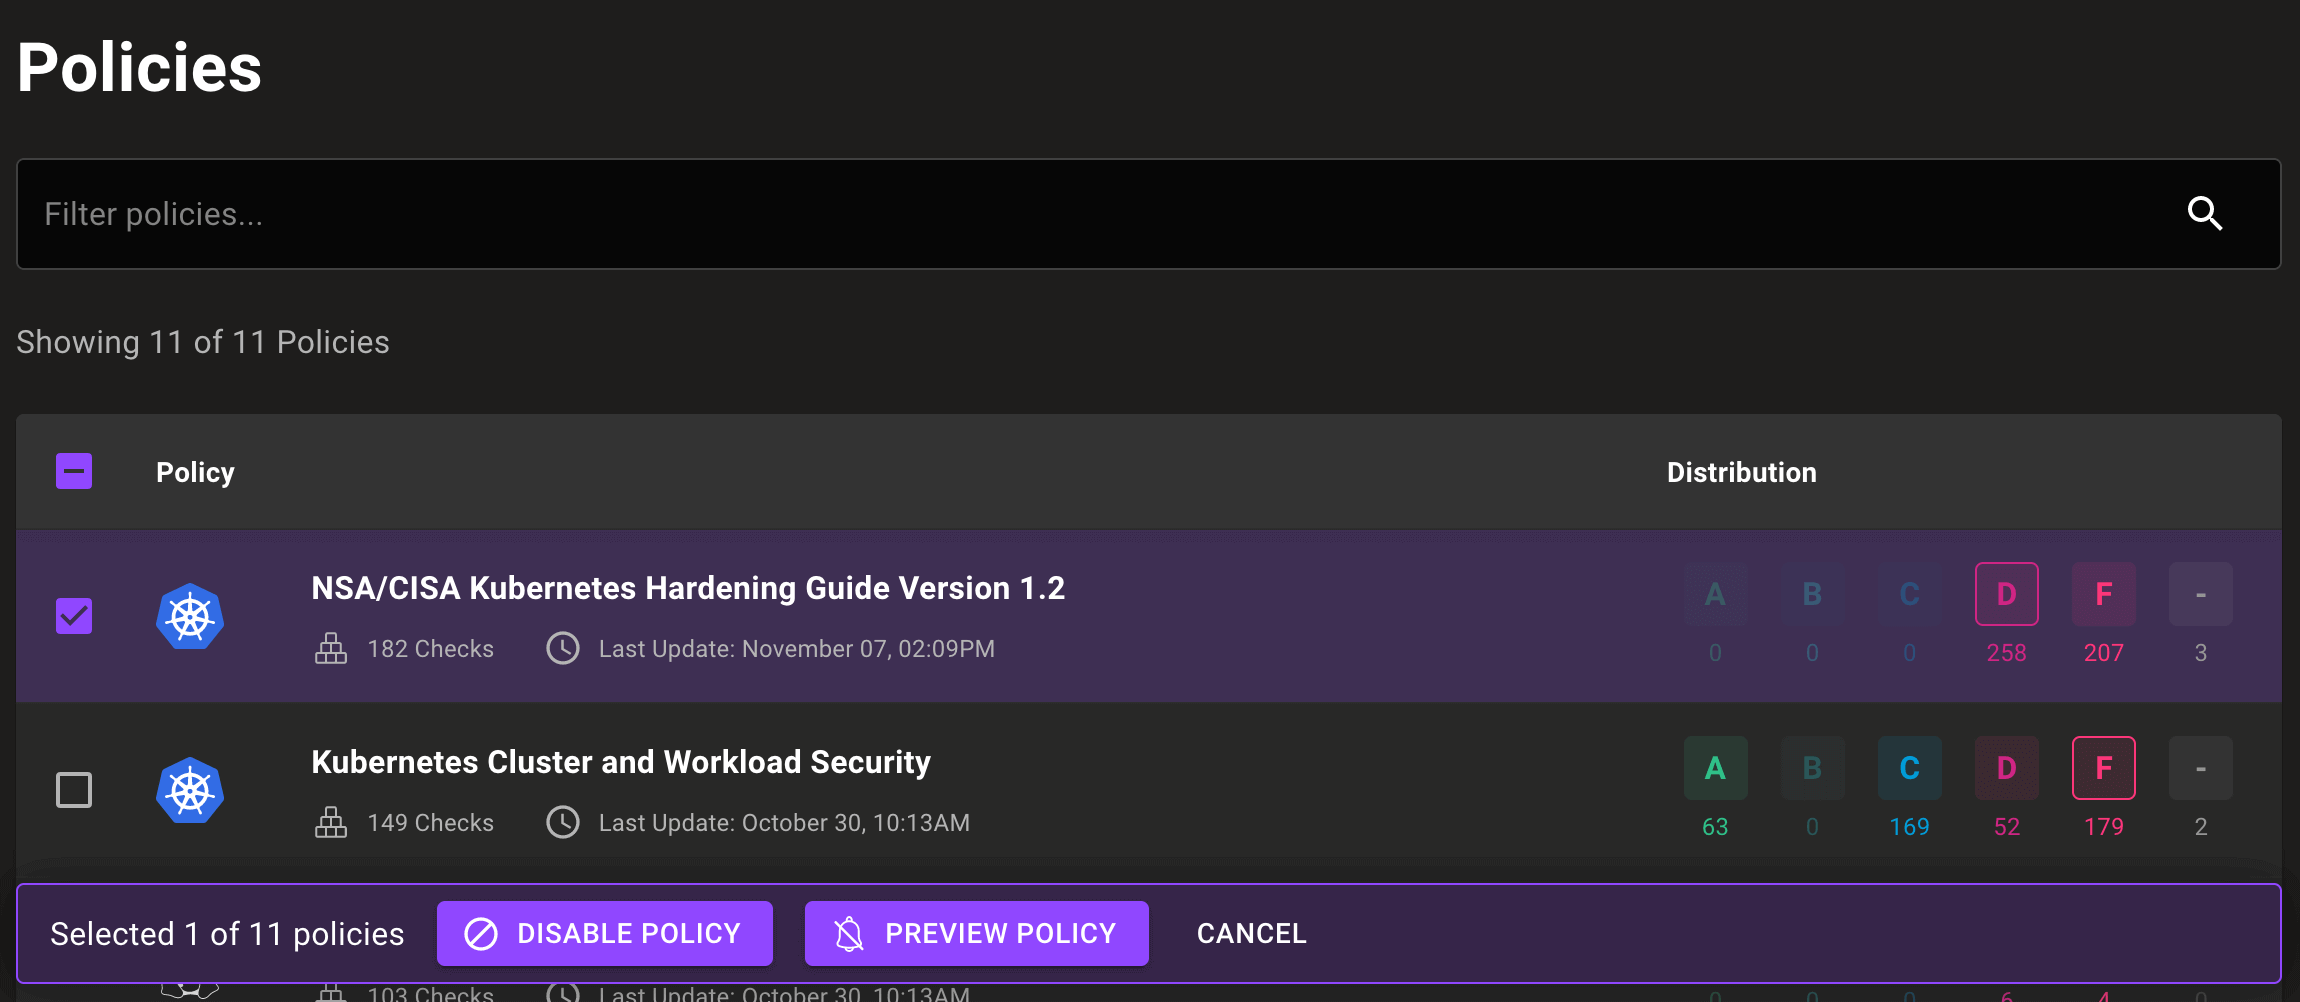Click the Preview Policy button
This screenshot has height=1002, width=2300.
click(x=976, y=933)
